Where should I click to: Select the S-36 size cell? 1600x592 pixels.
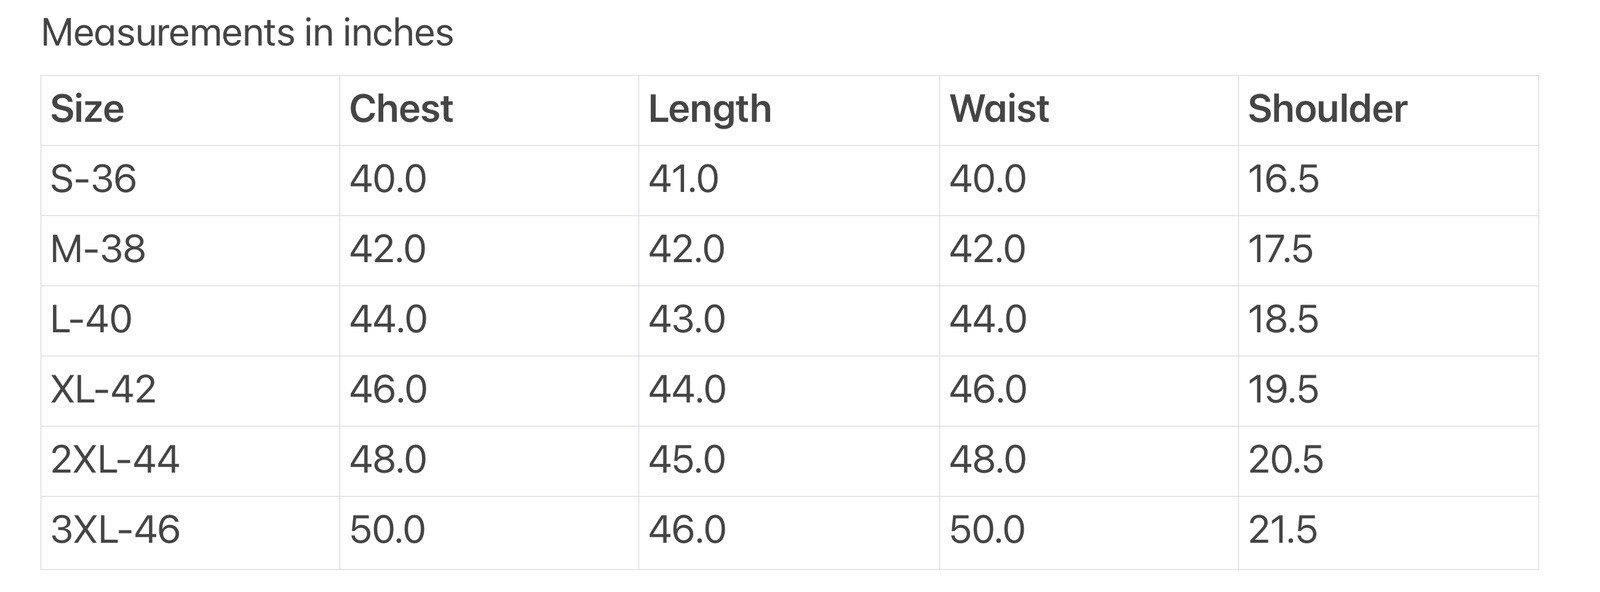tap(93, 179)
